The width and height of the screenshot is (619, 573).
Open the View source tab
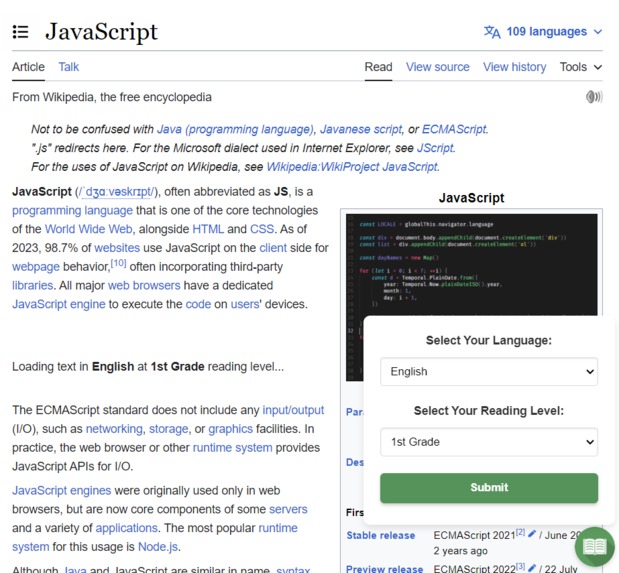pos(437,67)
